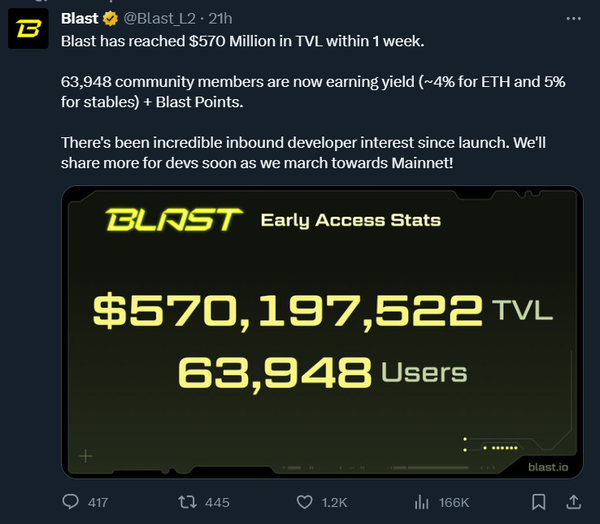
Task: Click the plus sign in the image corner
Action: [x=85, y=456]
